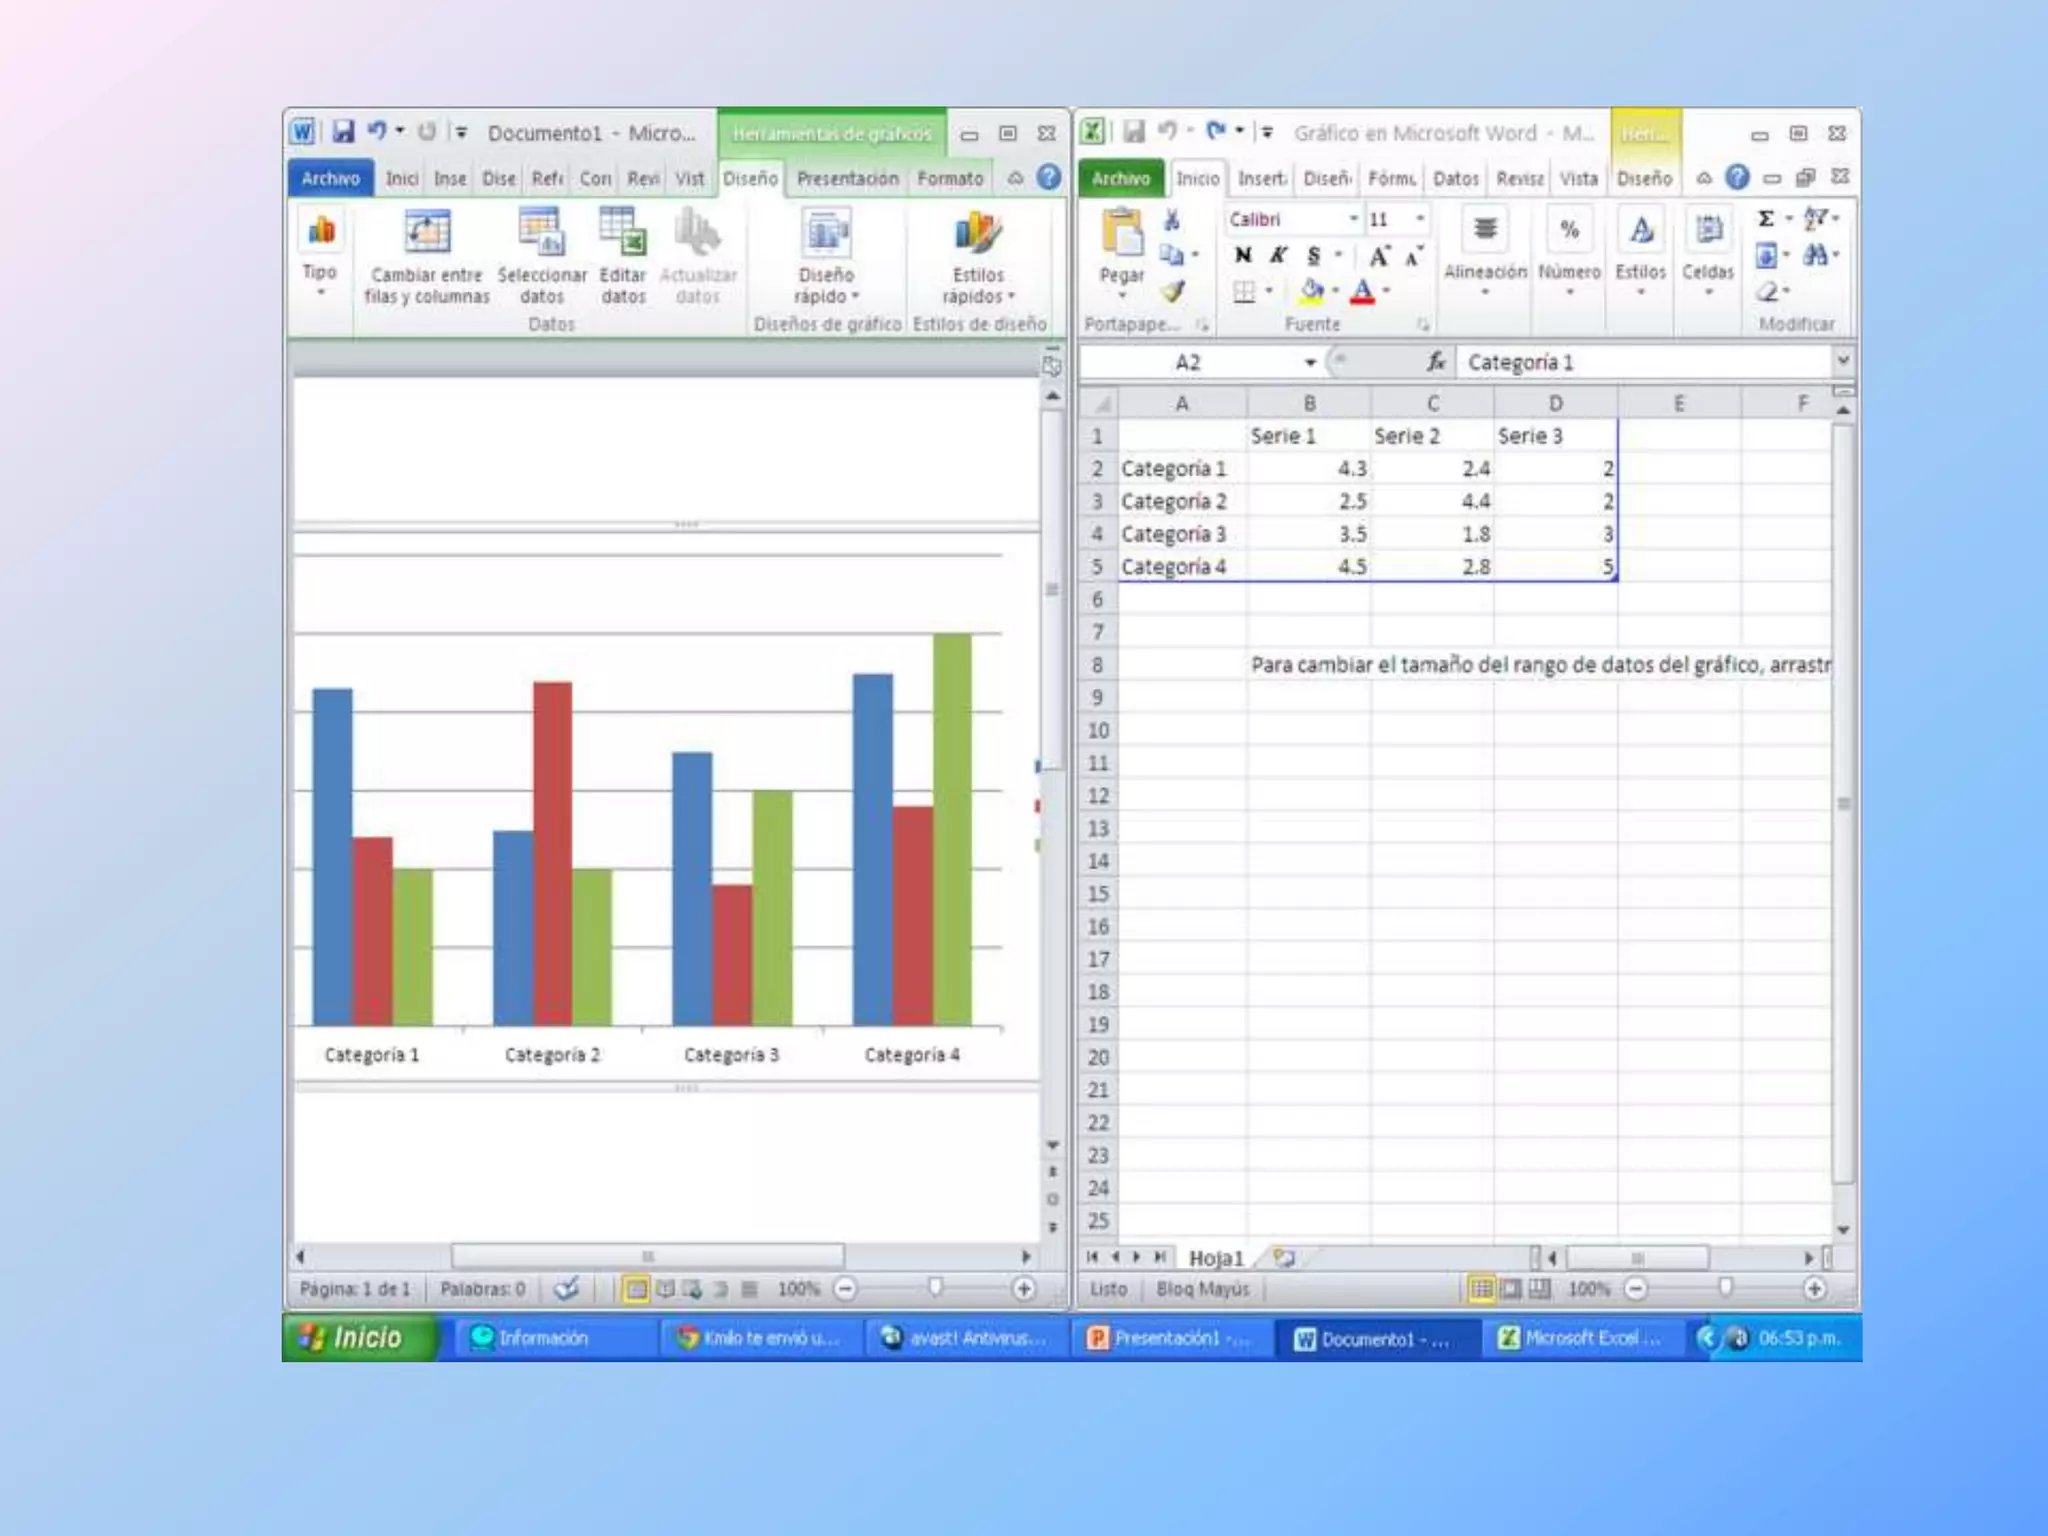
Task: Toggle underline S formatting in Excel
Action: (1313, 256)
